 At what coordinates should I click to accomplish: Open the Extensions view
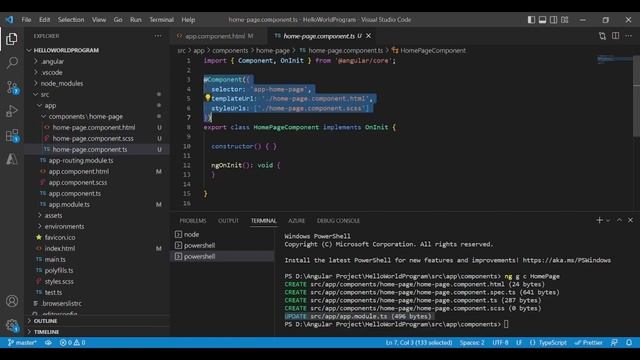tap(12, 135)
